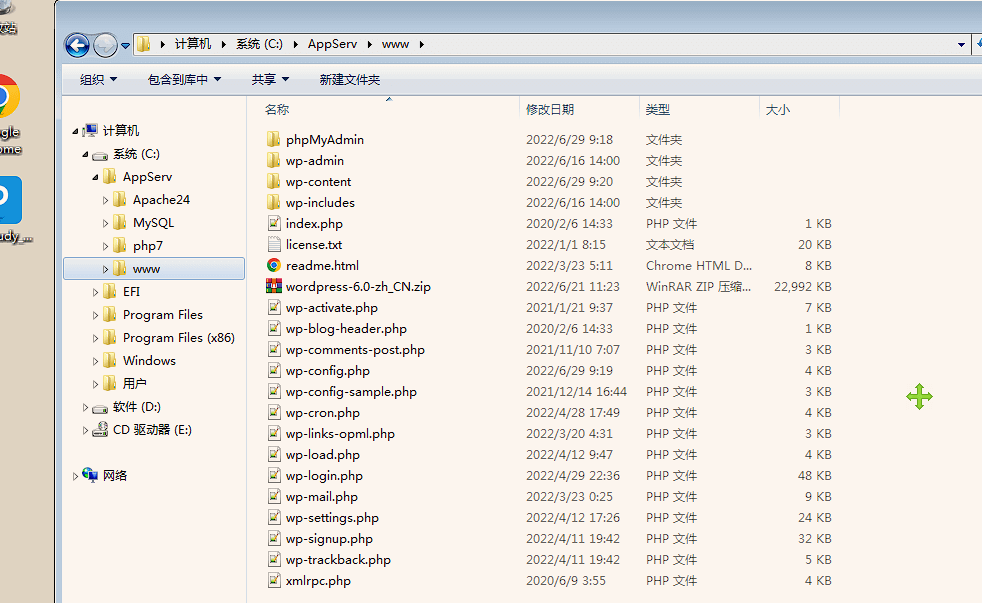This screenshot has height=603, width=982.
Task: Click the Google Chrome desktop shortcut
Action: [x=9, y=113]
